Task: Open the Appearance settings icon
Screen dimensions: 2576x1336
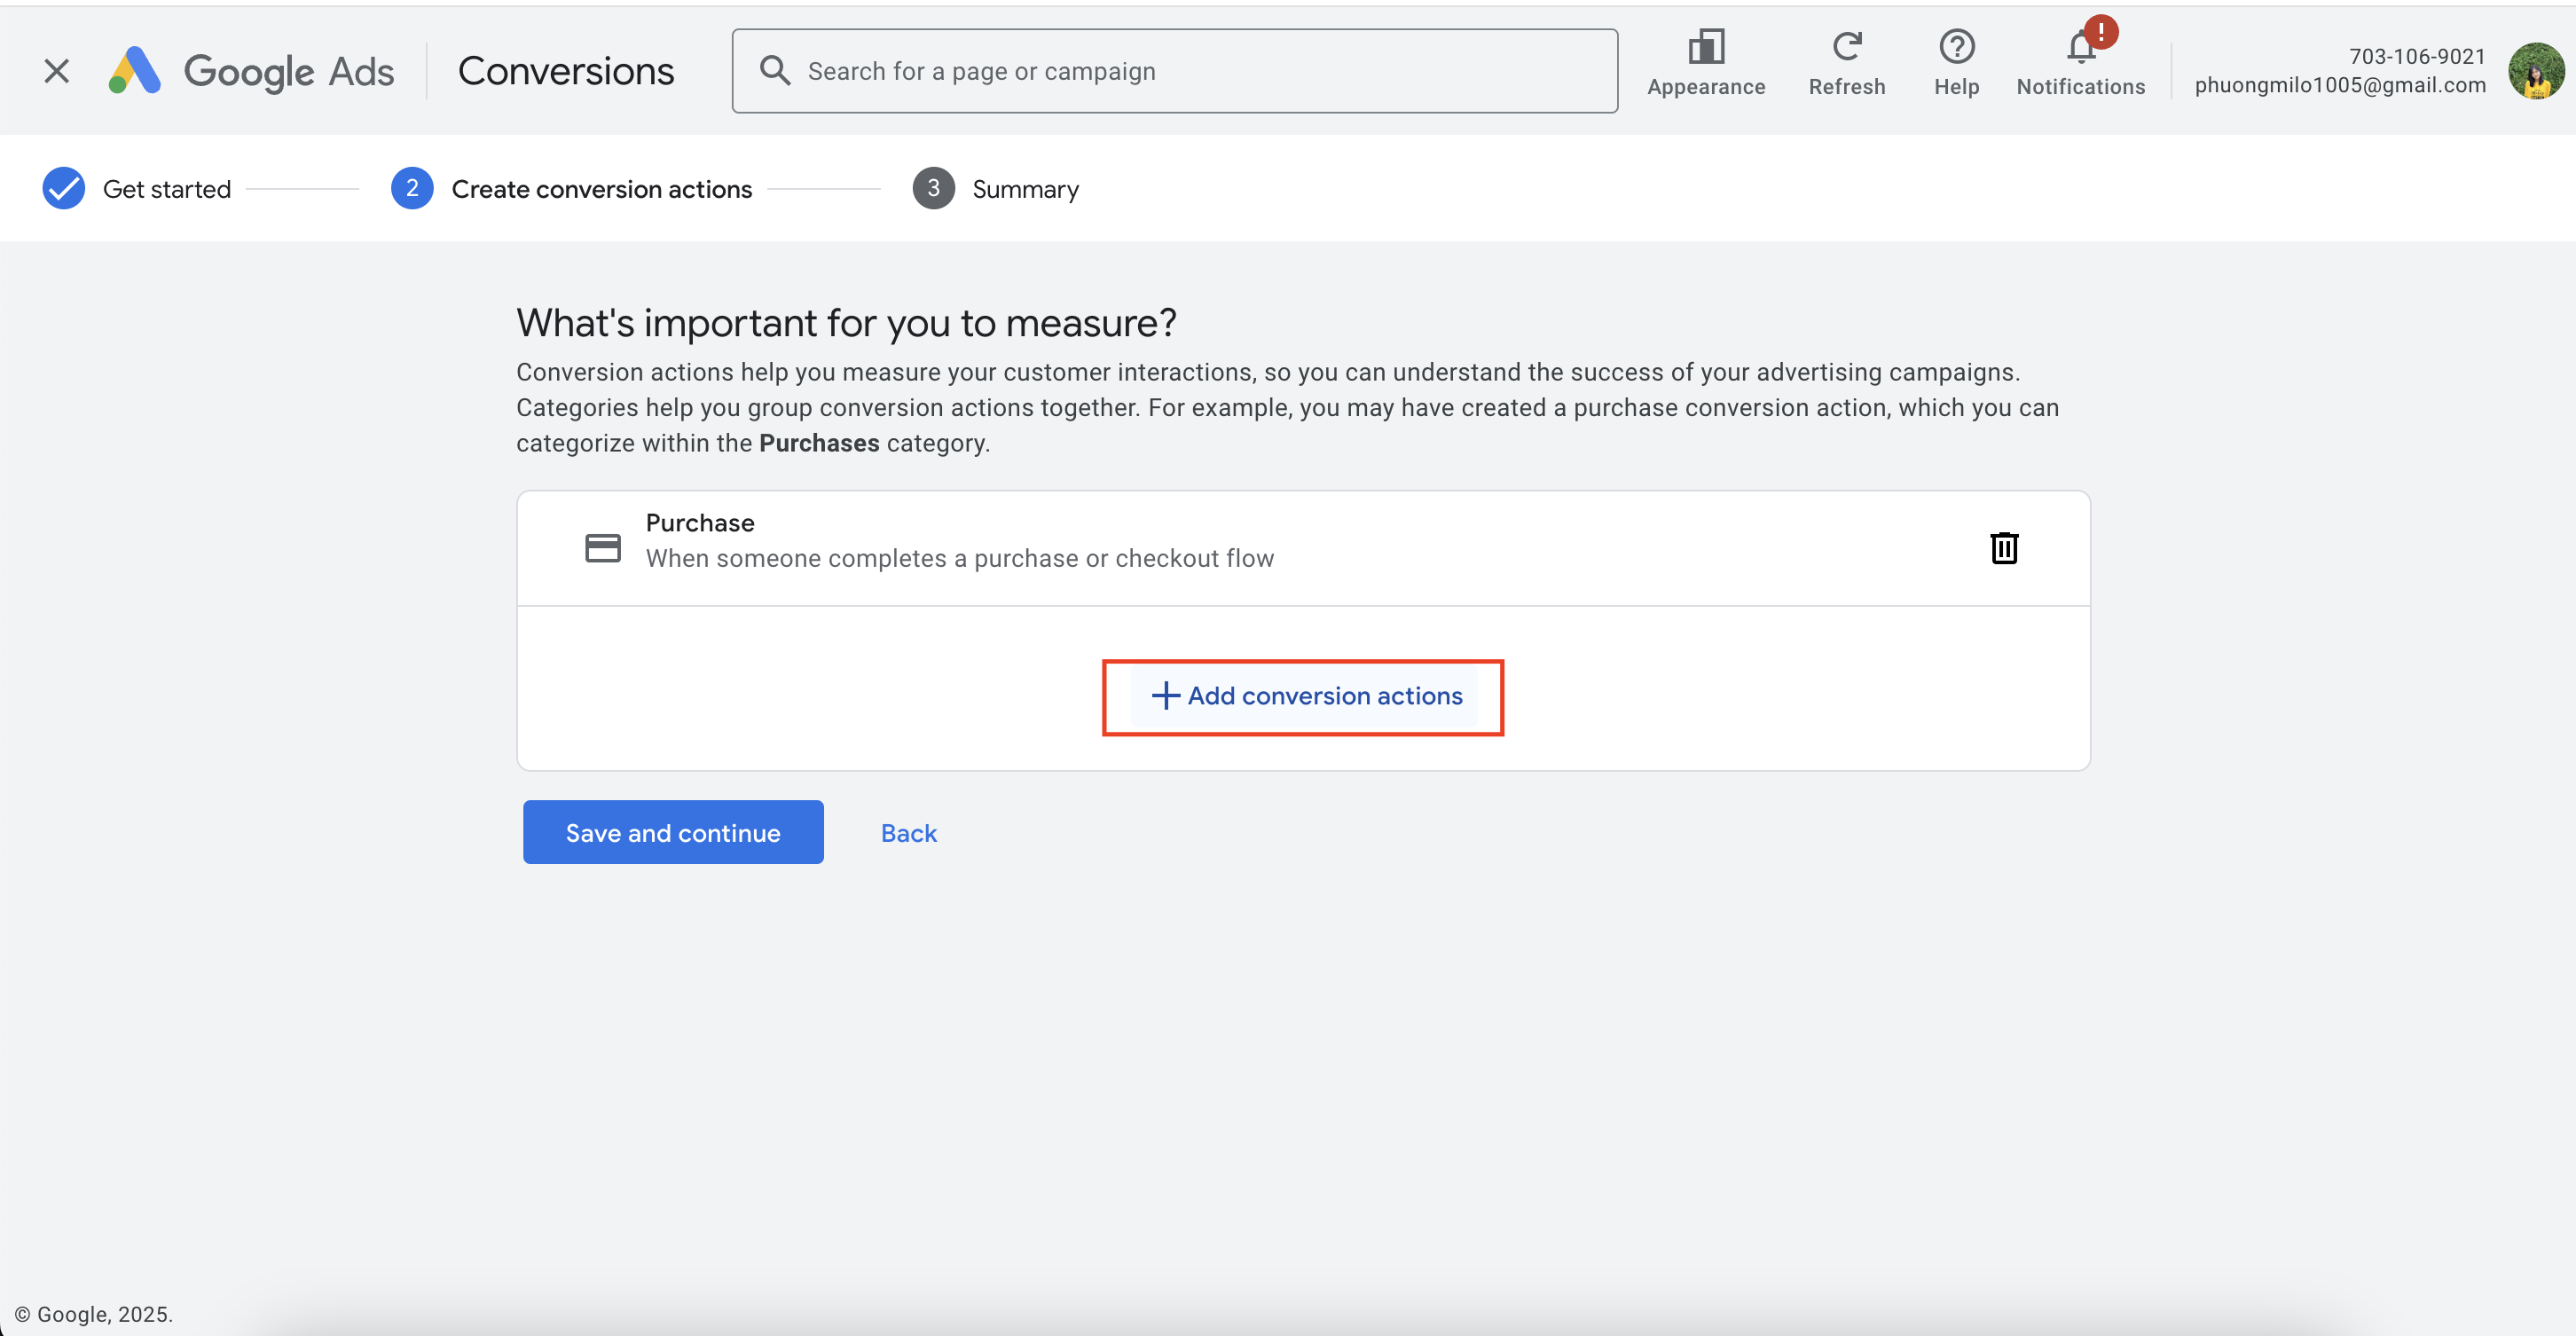Action: [x=1705, y=47]
